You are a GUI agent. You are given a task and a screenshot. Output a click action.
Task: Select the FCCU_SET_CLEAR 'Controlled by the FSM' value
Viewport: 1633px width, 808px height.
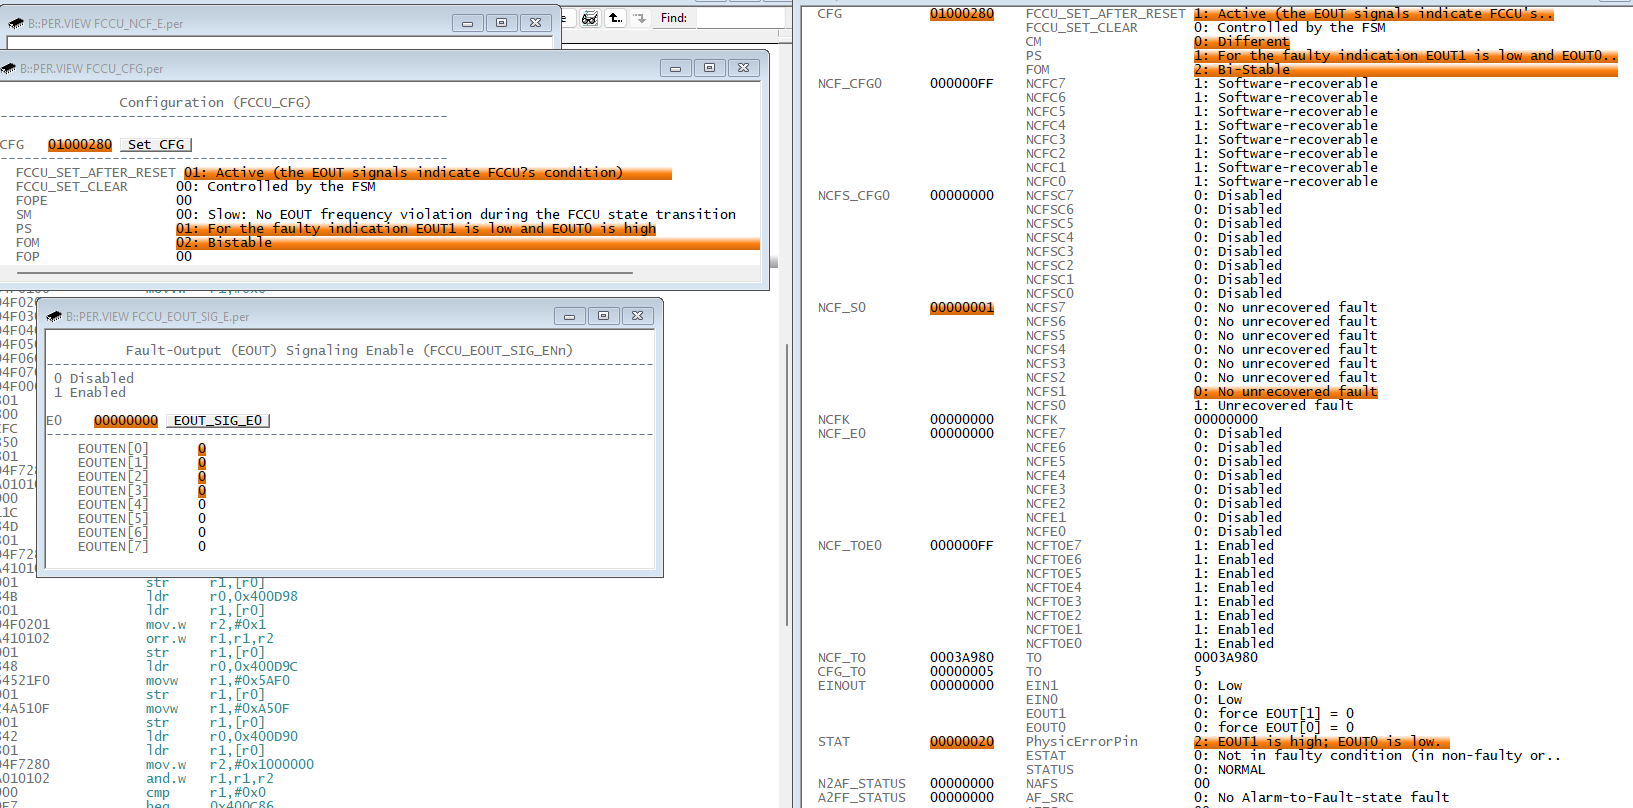tap(276, 187)
